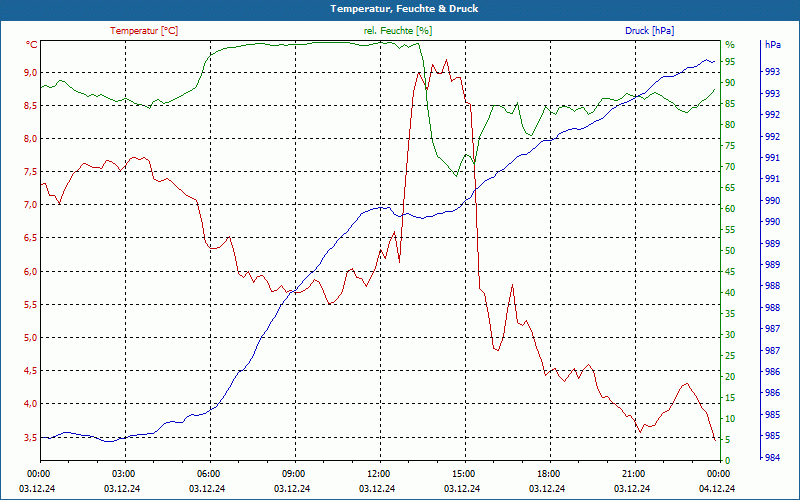Image resolution: width=800 pixels, height=500 pixels.
Task: Click time axis label '21:00'
Action: point(633,473)
